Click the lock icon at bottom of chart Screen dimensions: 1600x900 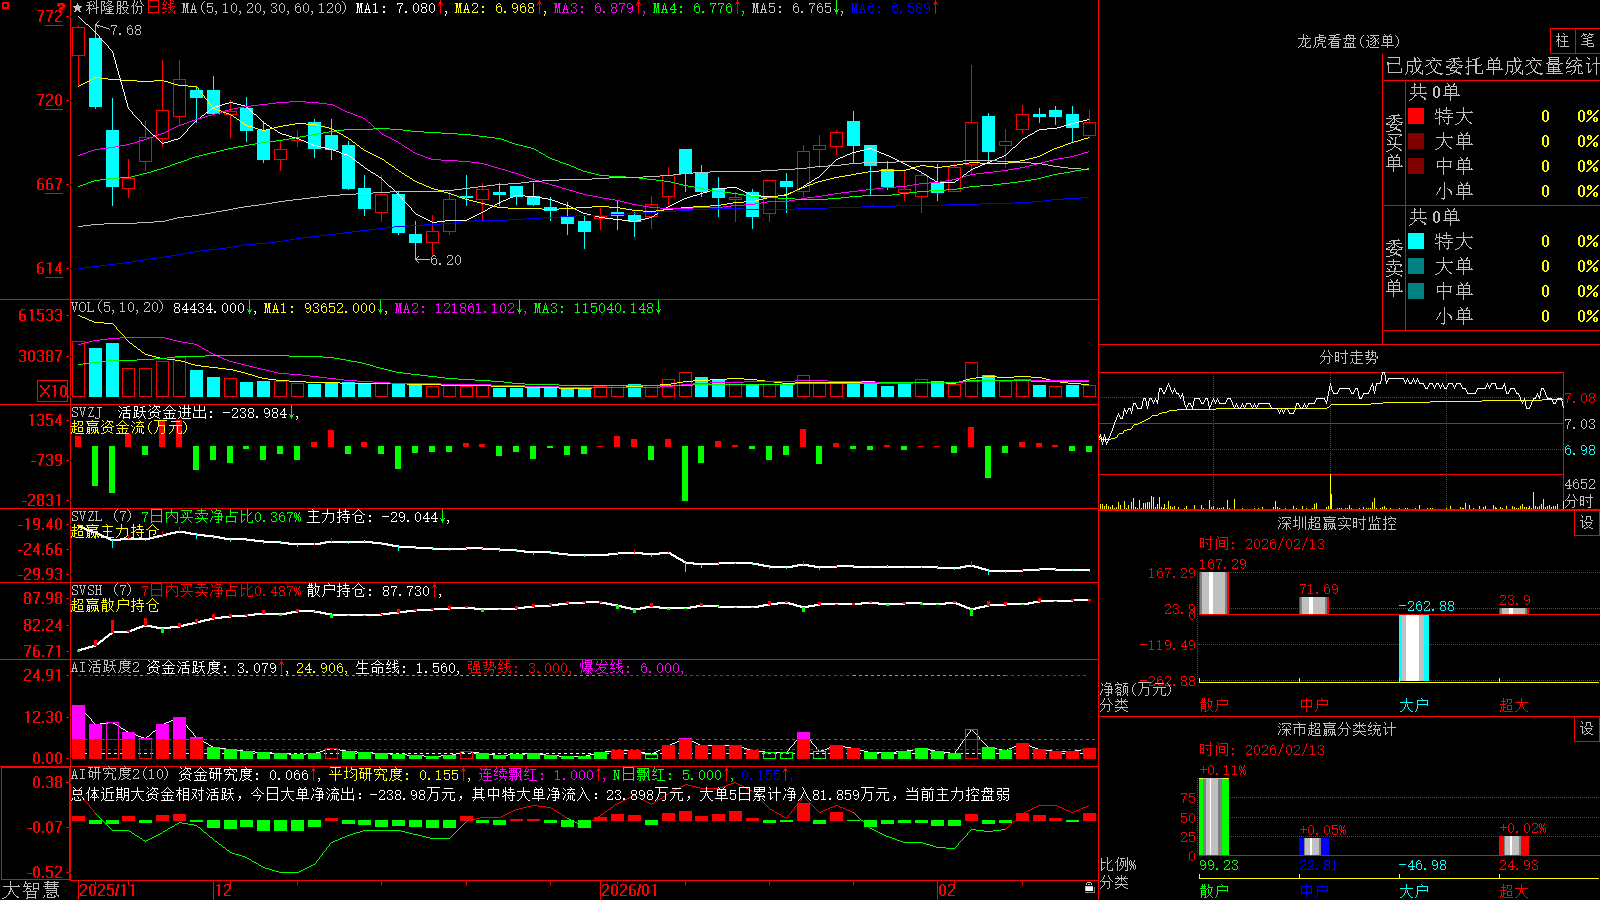[x=1090, y=887]
